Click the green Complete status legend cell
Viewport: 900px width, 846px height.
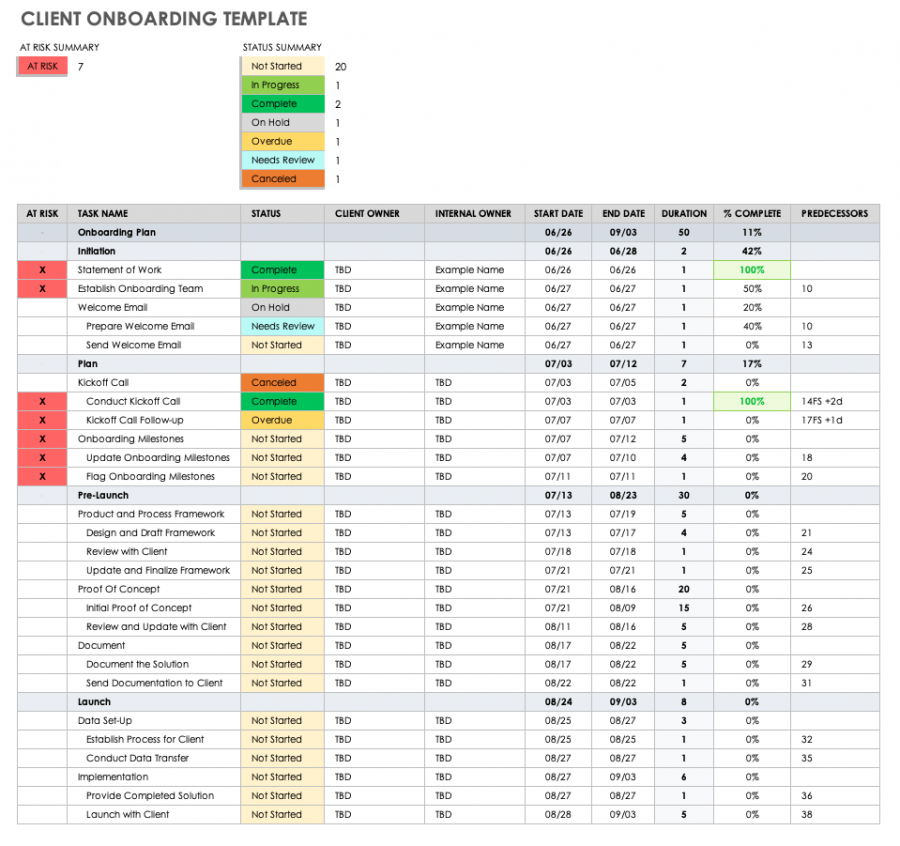281,103
